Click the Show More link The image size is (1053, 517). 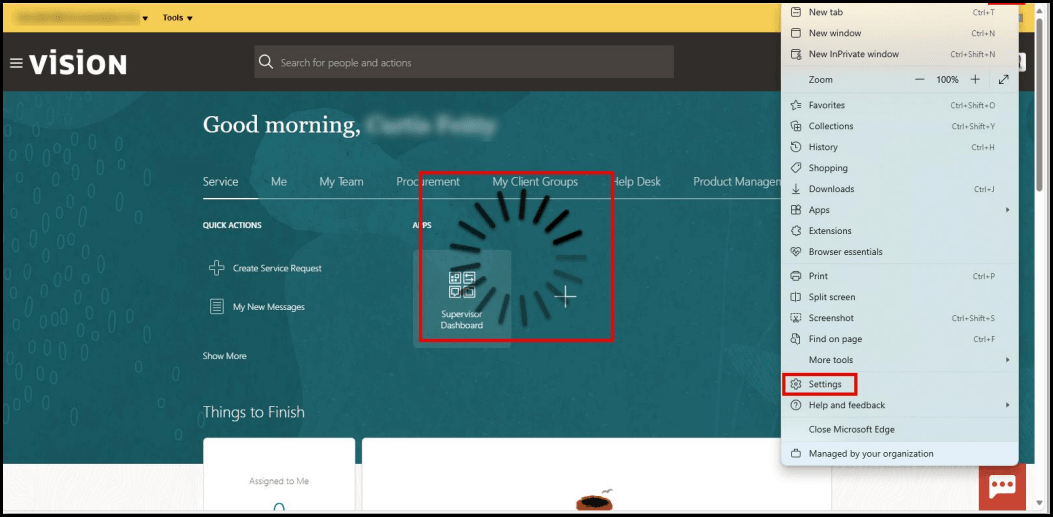224,356
